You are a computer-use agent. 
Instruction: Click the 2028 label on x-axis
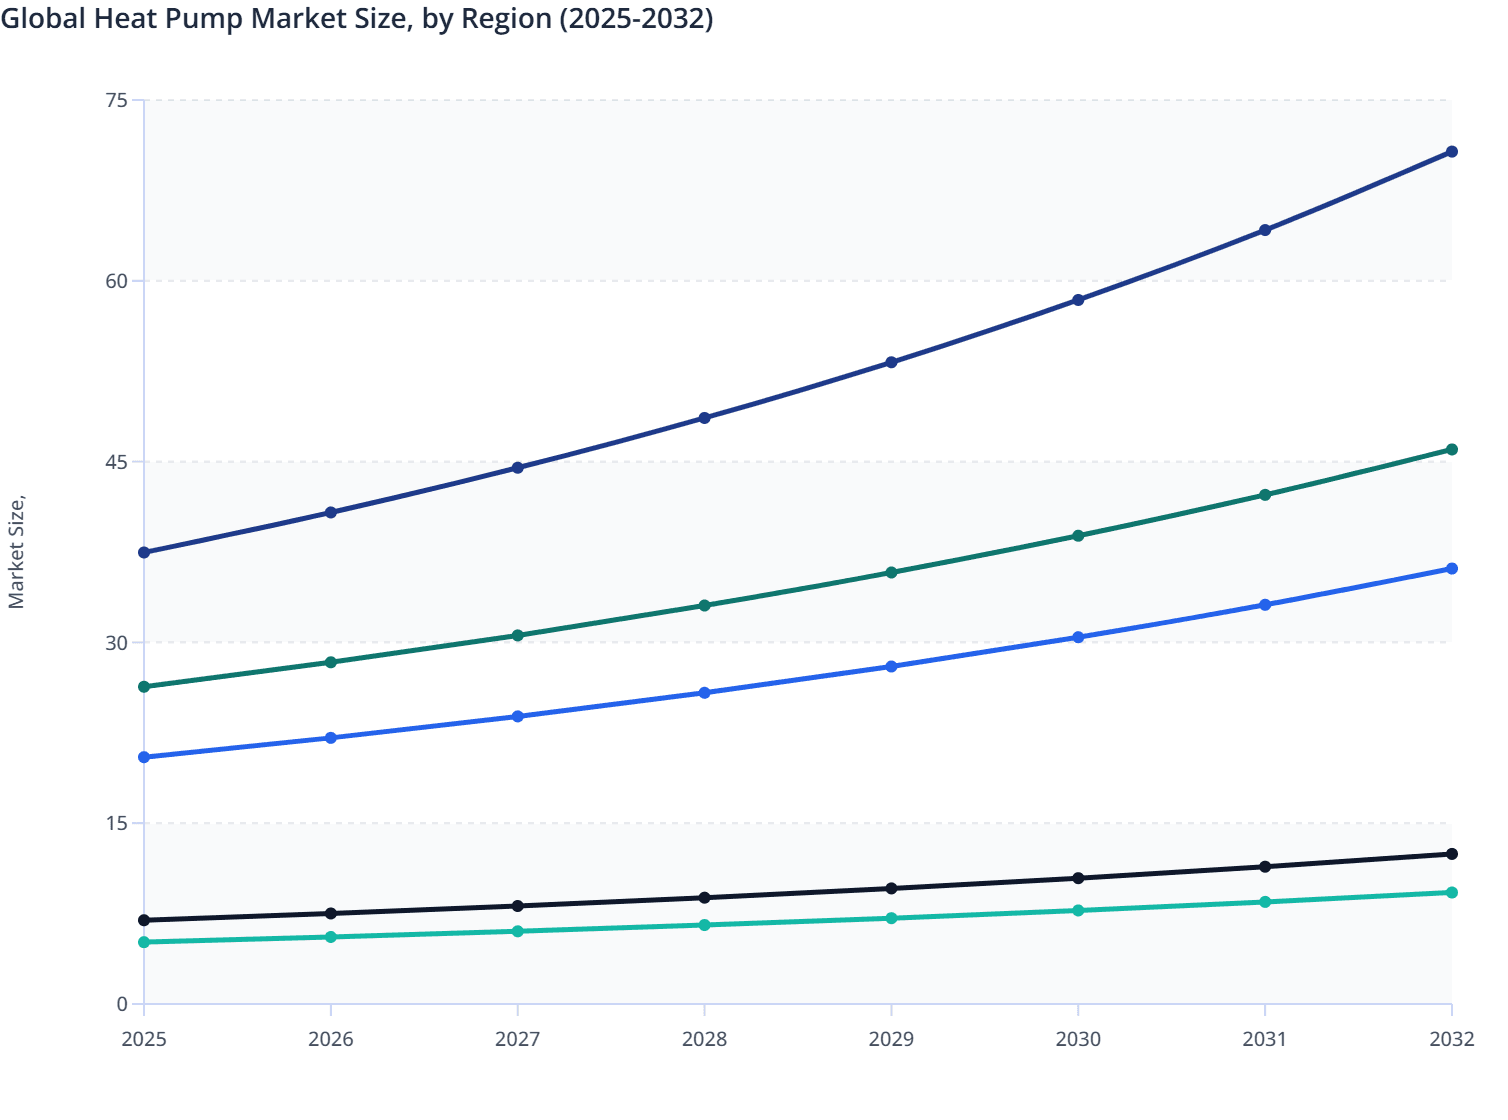click(x=705, y=1041)
